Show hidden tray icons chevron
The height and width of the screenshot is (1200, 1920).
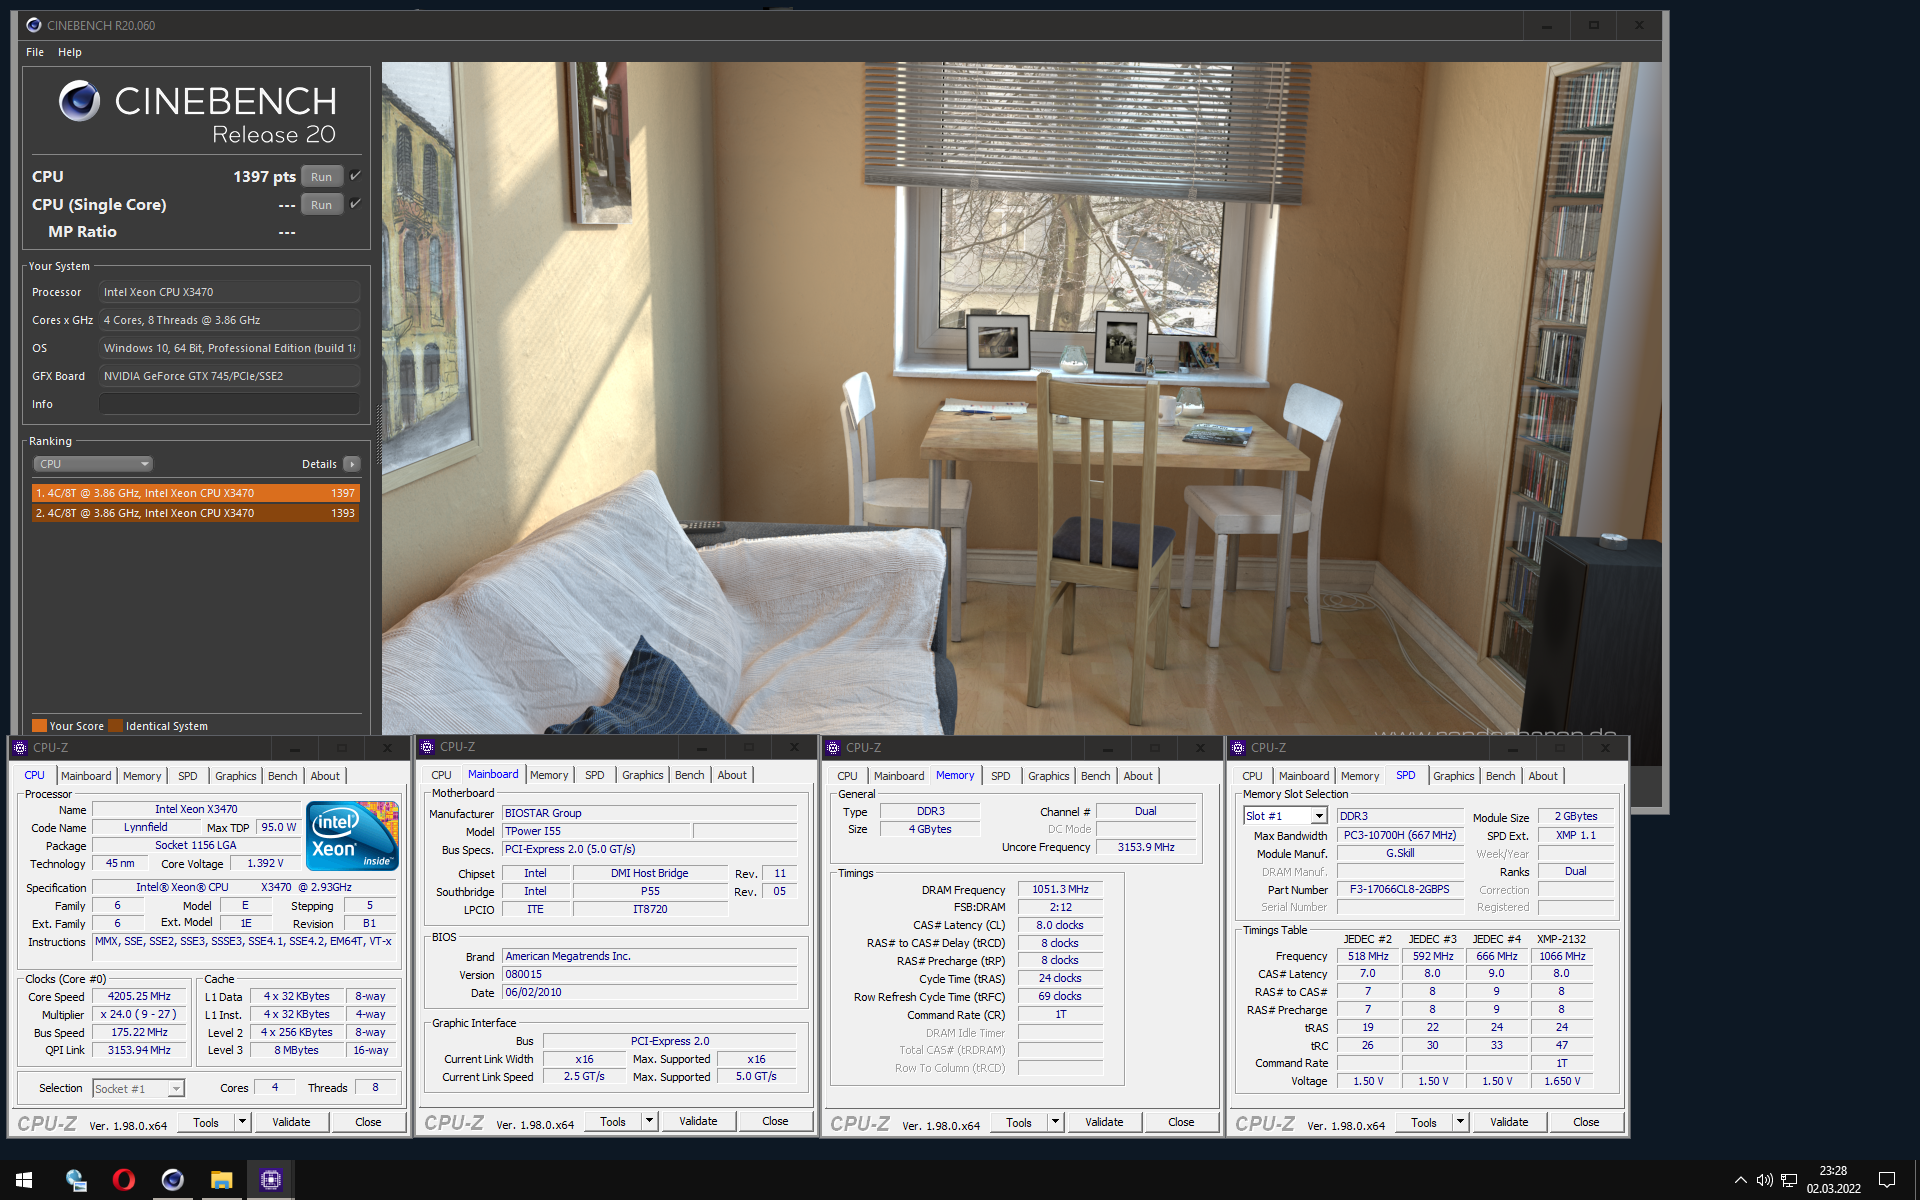(1741, 1180)
